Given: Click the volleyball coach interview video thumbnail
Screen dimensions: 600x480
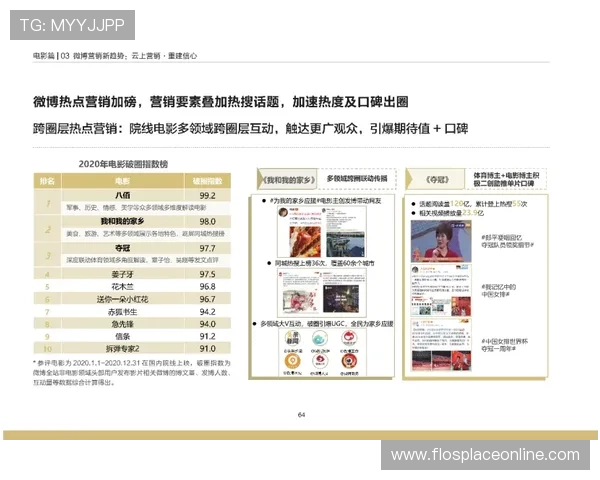Looking at the screenshot, I should point(441,241).
